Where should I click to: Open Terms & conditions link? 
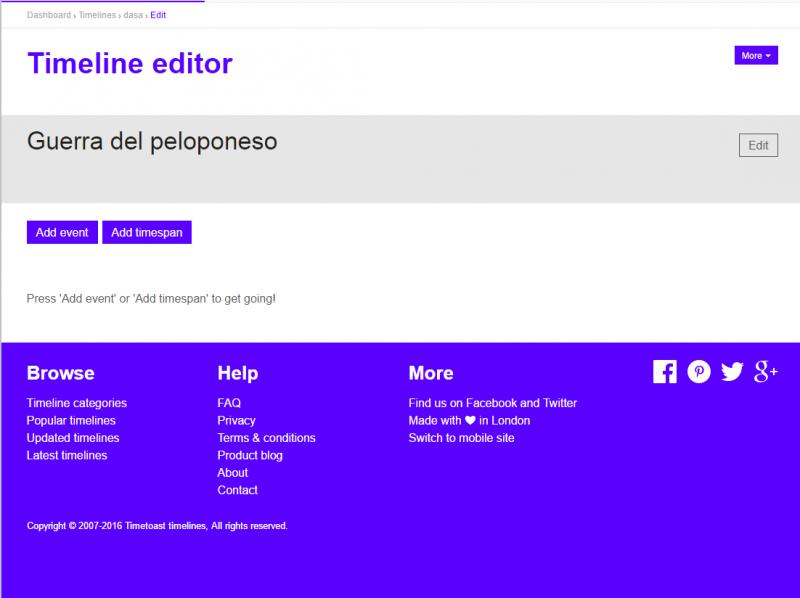[266, 438]
